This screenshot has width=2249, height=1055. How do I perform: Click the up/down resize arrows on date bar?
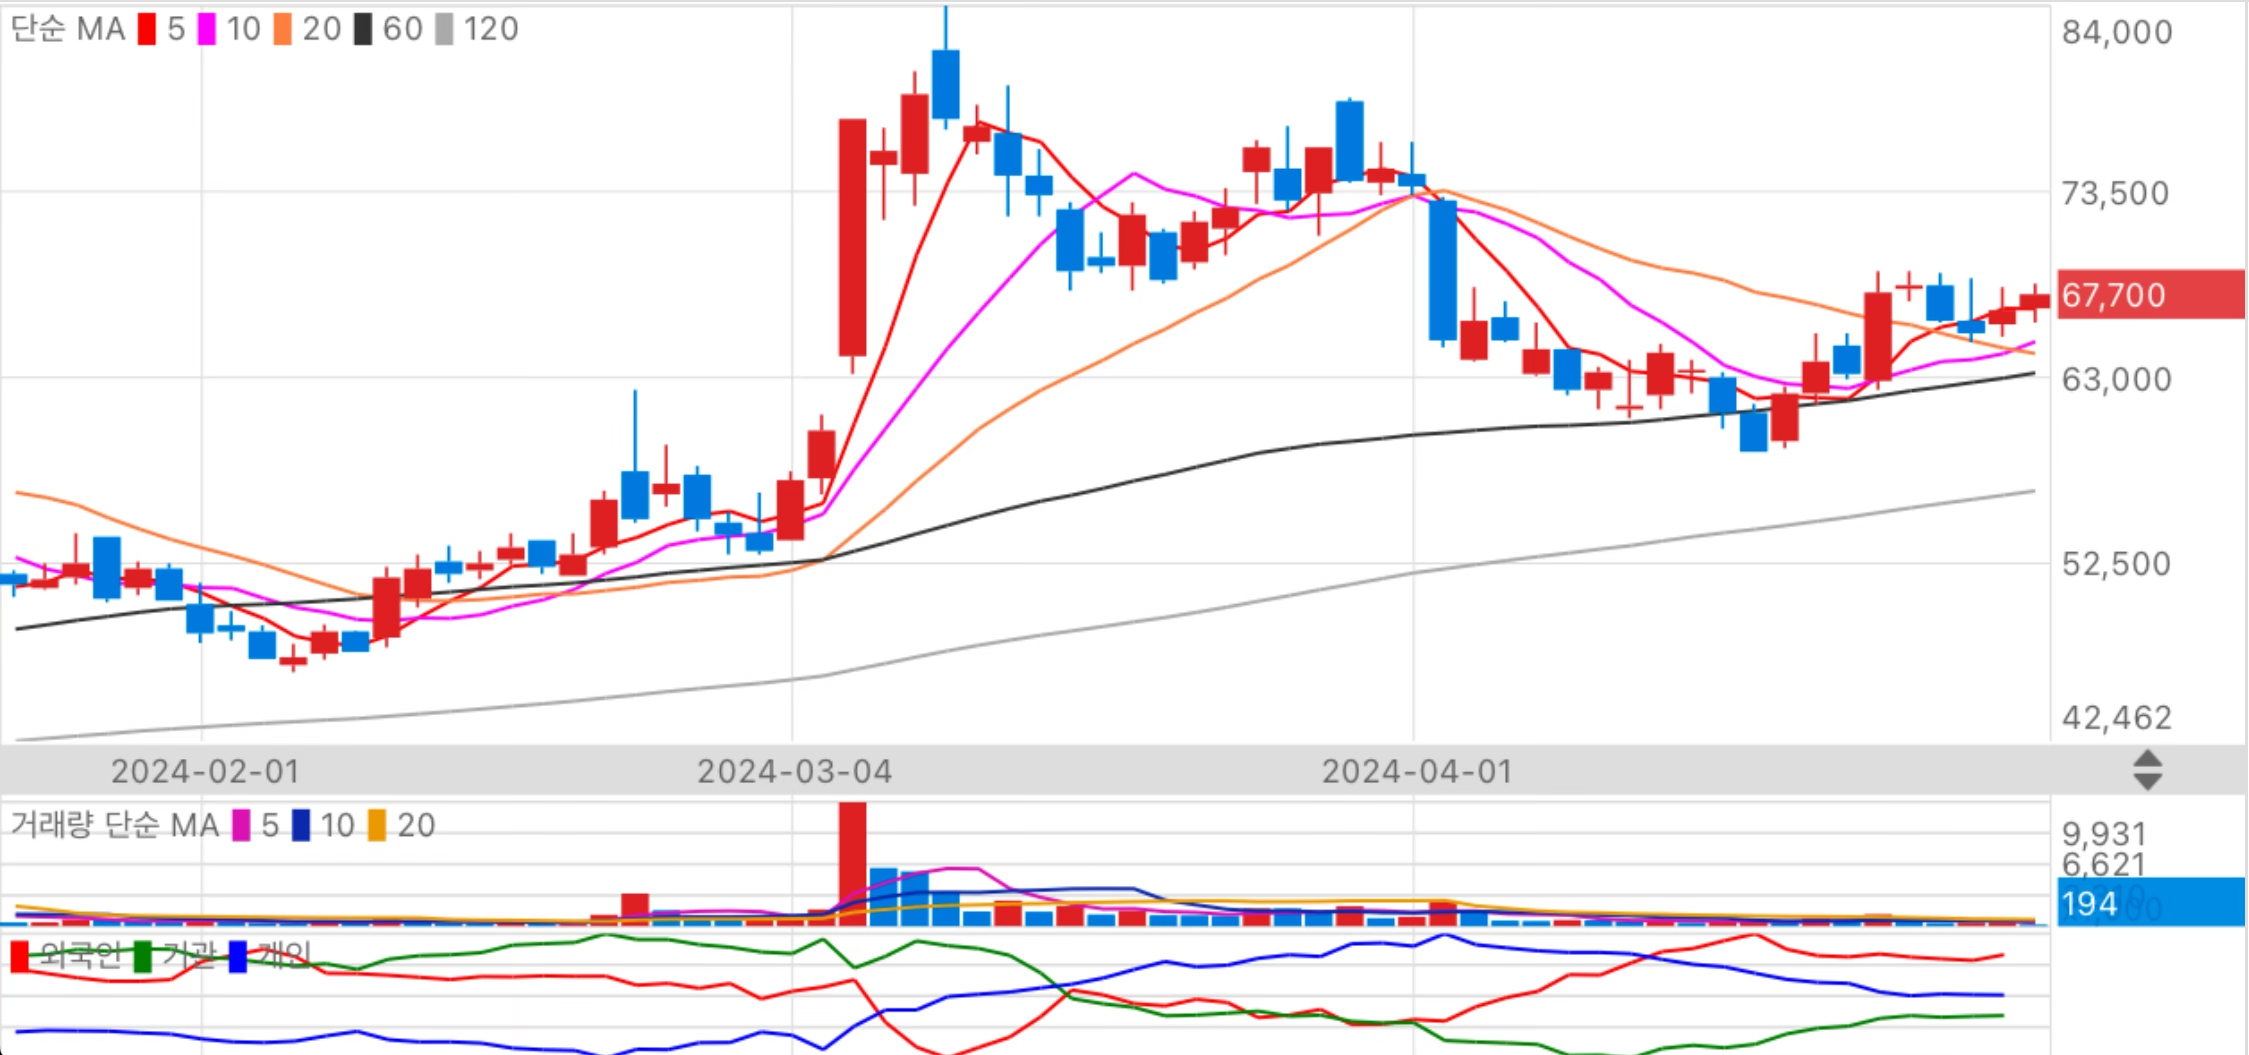(x=2147, y=770)
